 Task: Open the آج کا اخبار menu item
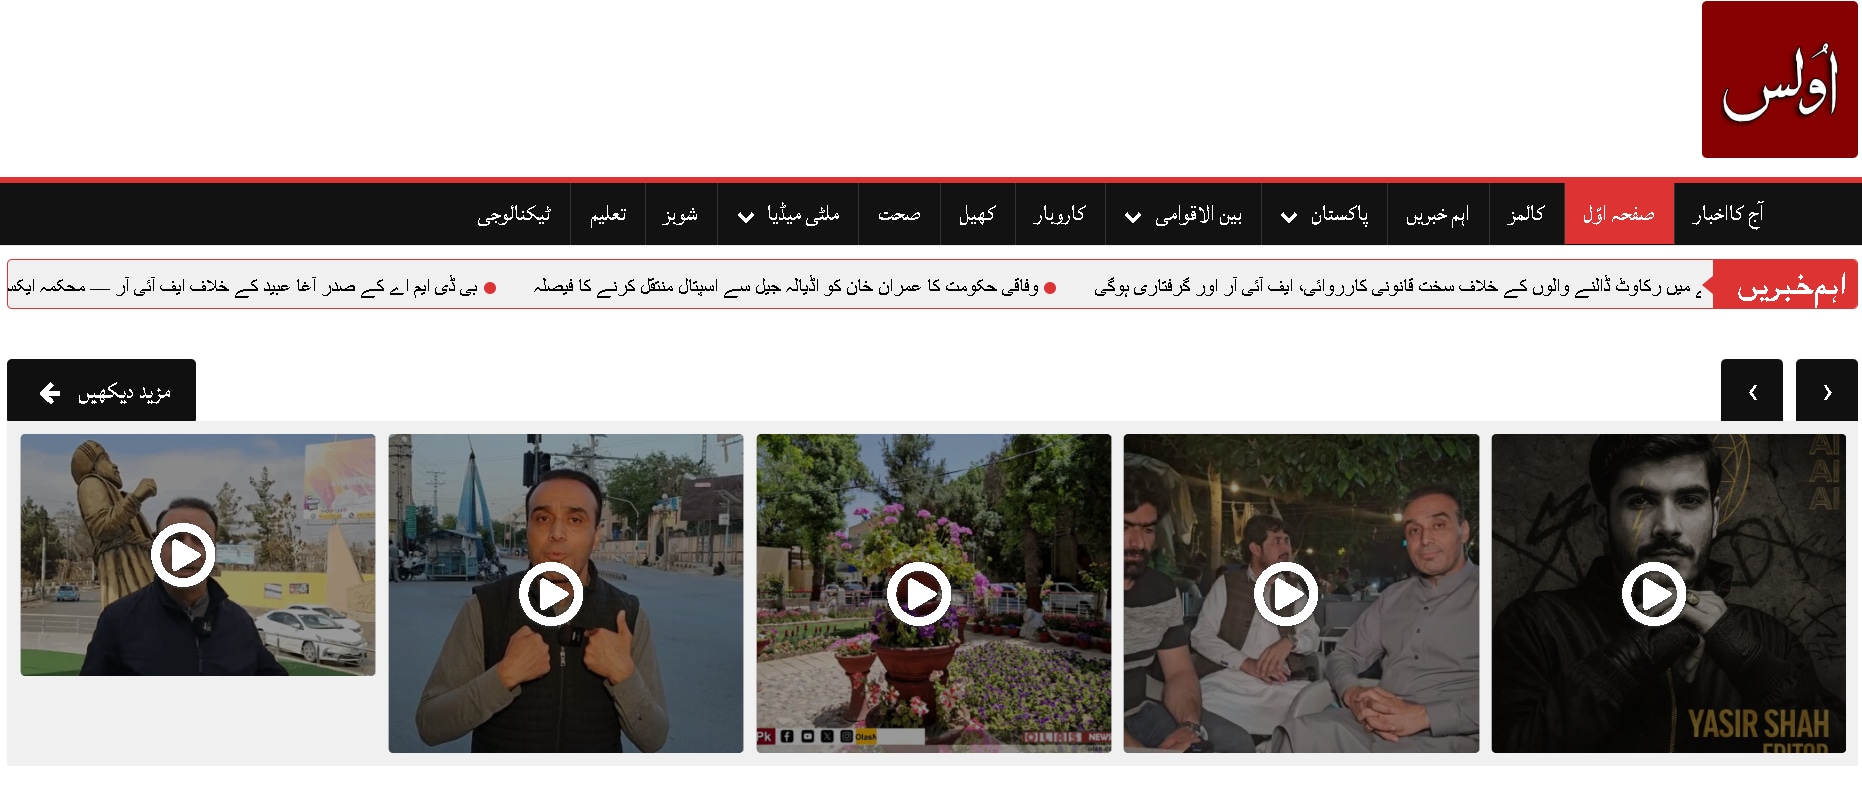[1727, 214]
